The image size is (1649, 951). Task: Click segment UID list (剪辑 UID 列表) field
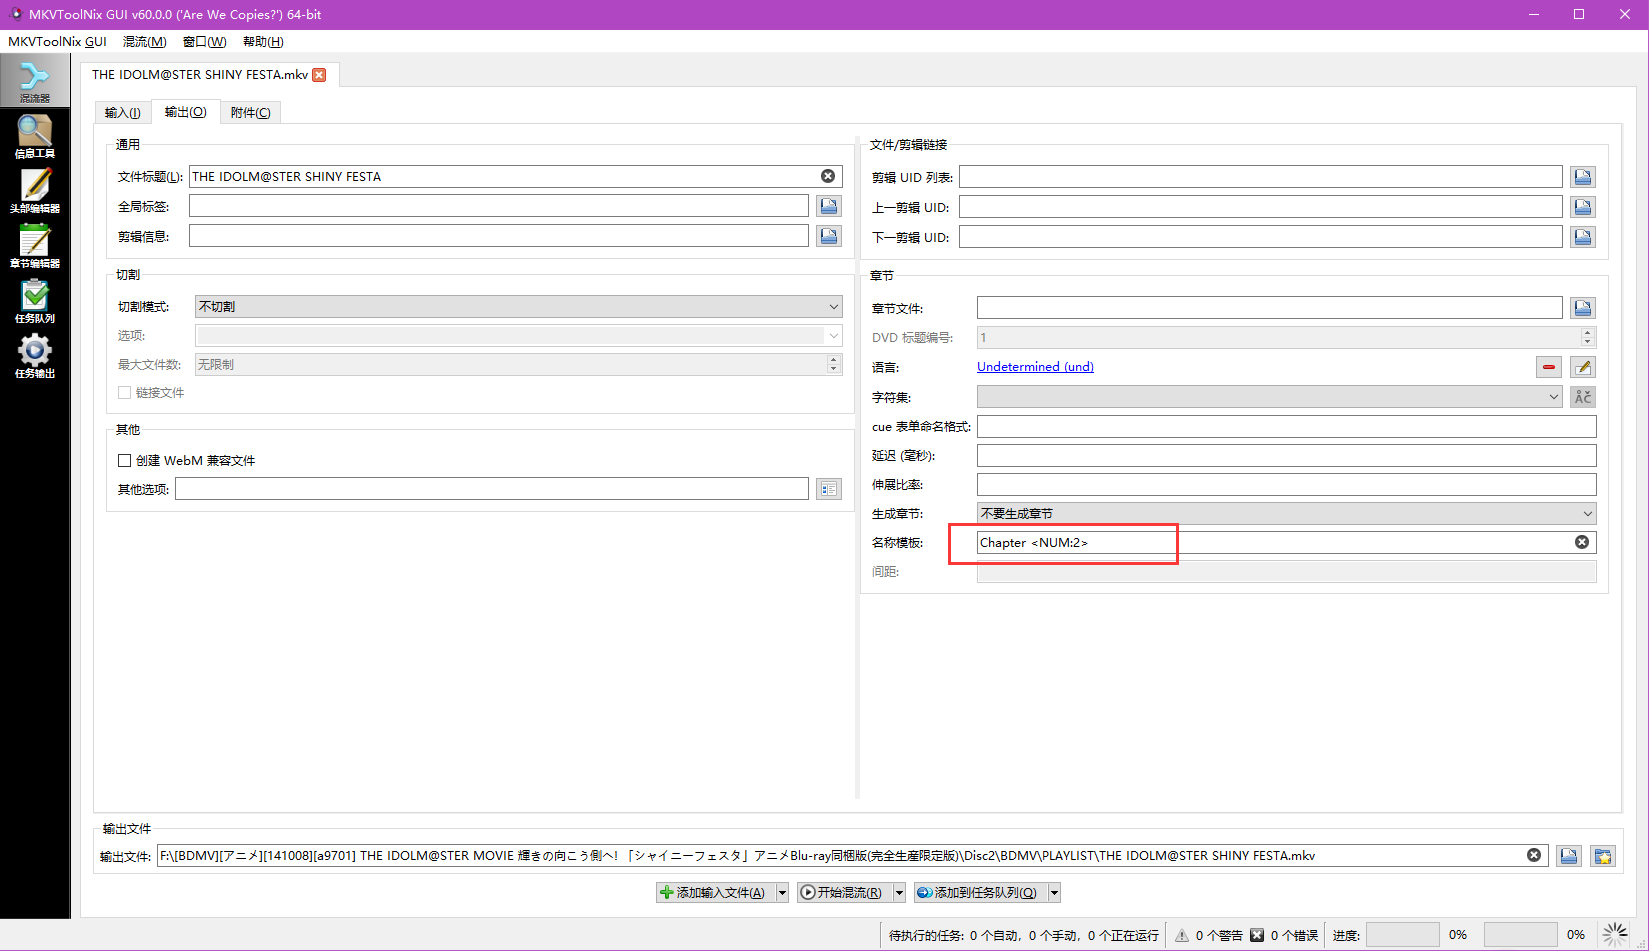click(x=1261, y=177)
